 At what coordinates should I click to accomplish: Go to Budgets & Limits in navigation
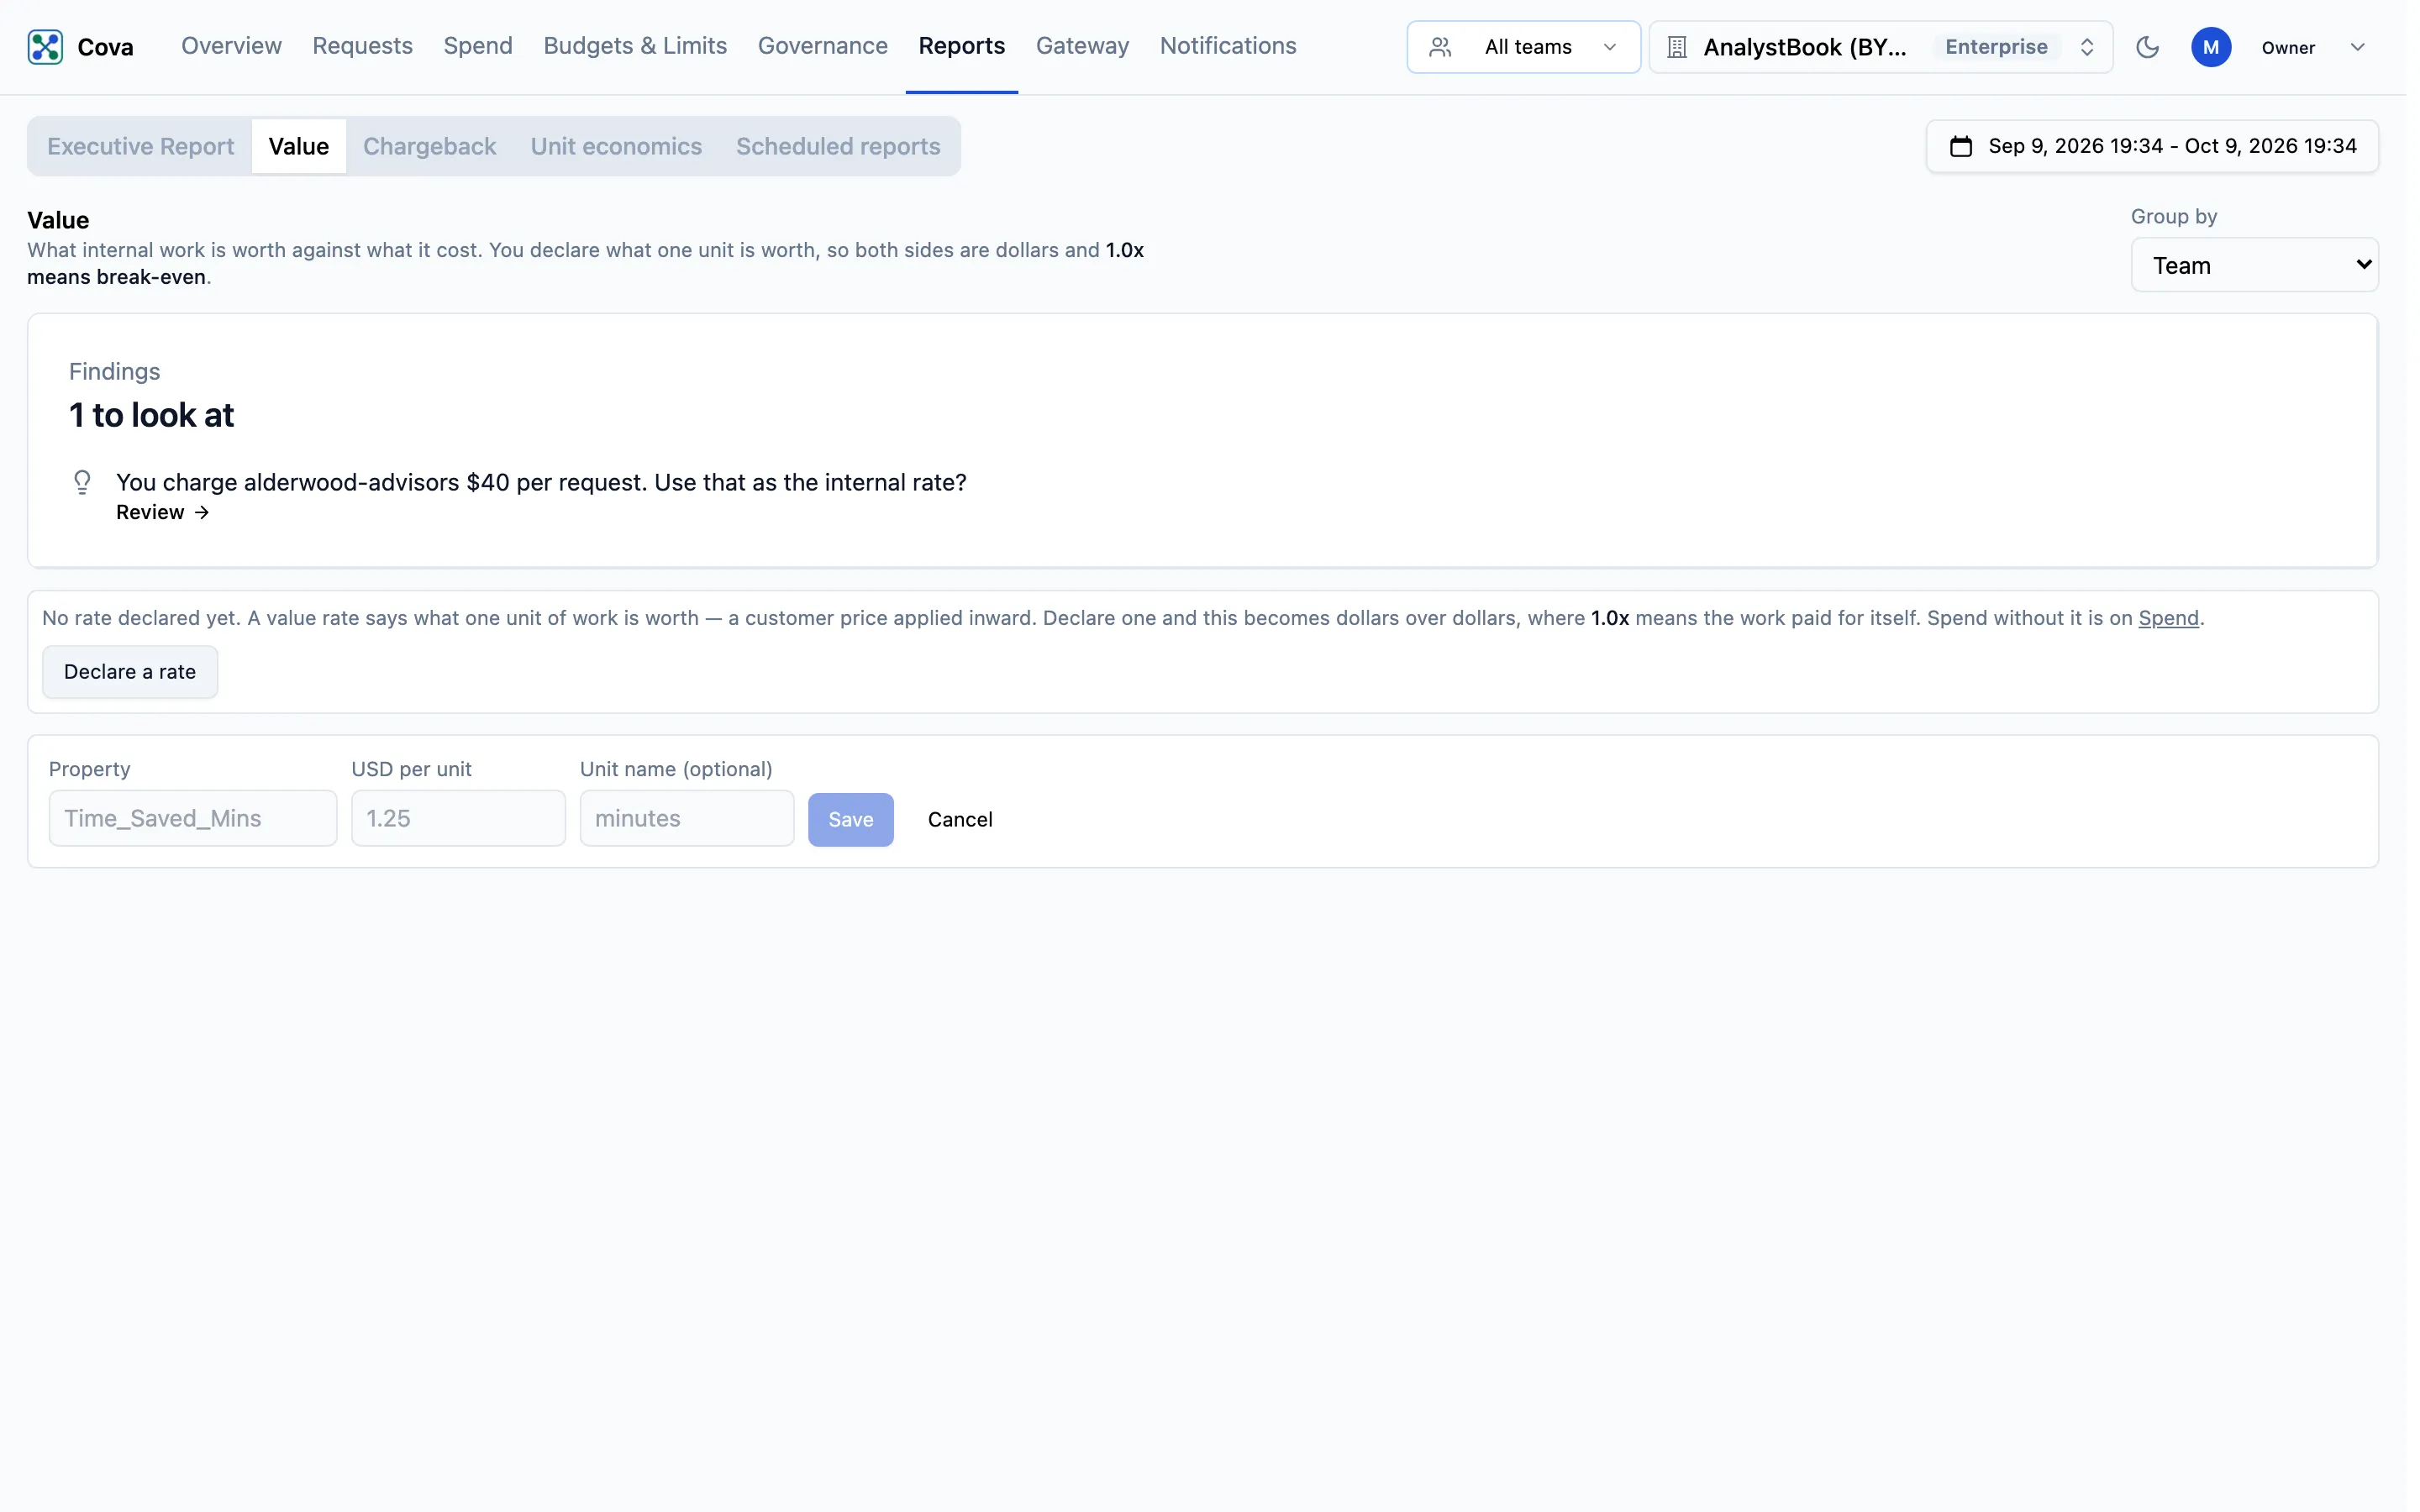click(635, 46)
